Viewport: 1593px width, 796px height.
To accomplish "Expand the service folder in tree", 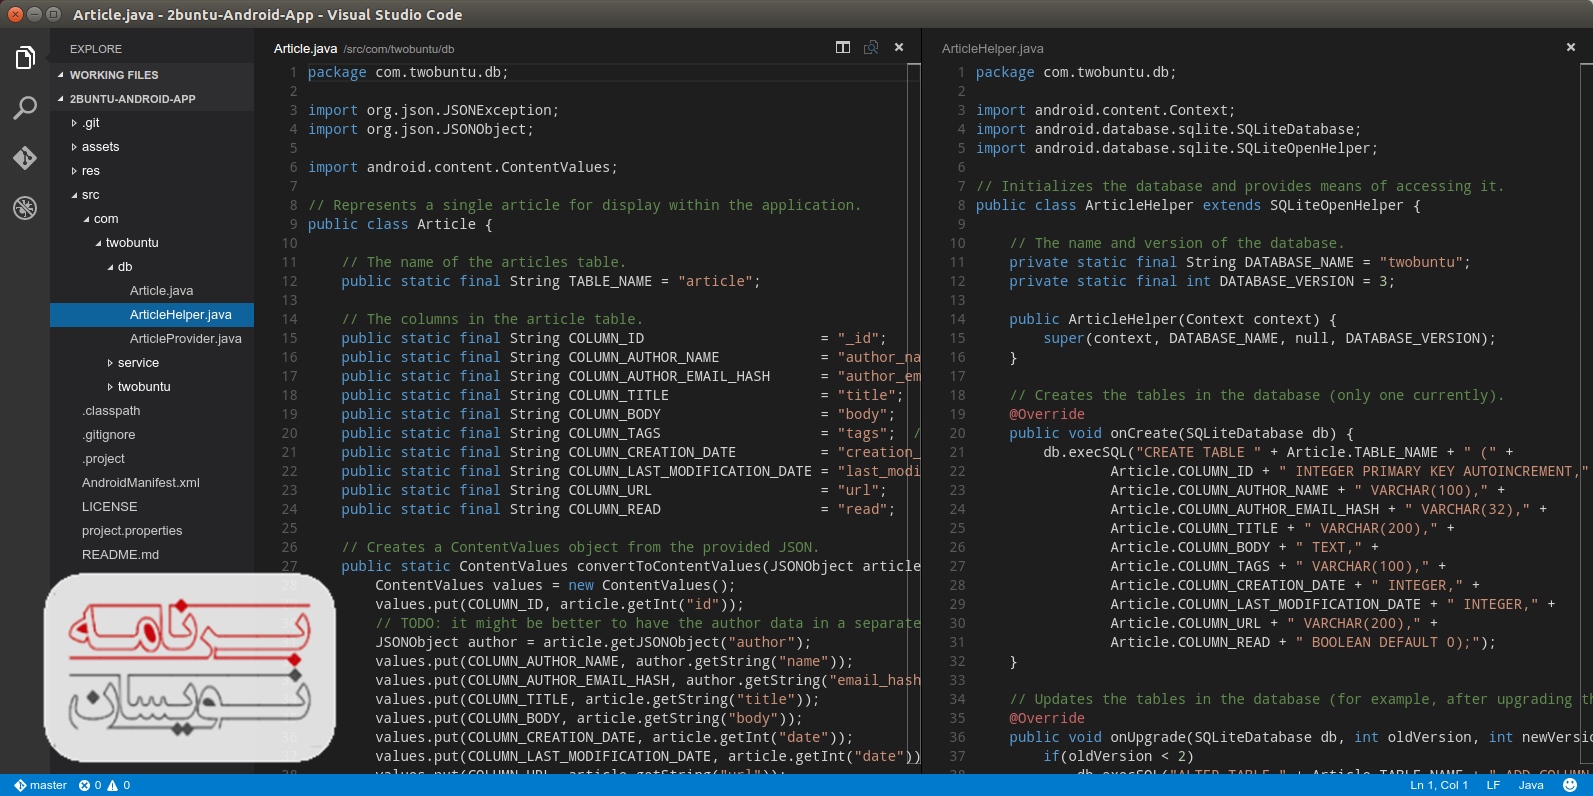I will [x=138, y=363].
